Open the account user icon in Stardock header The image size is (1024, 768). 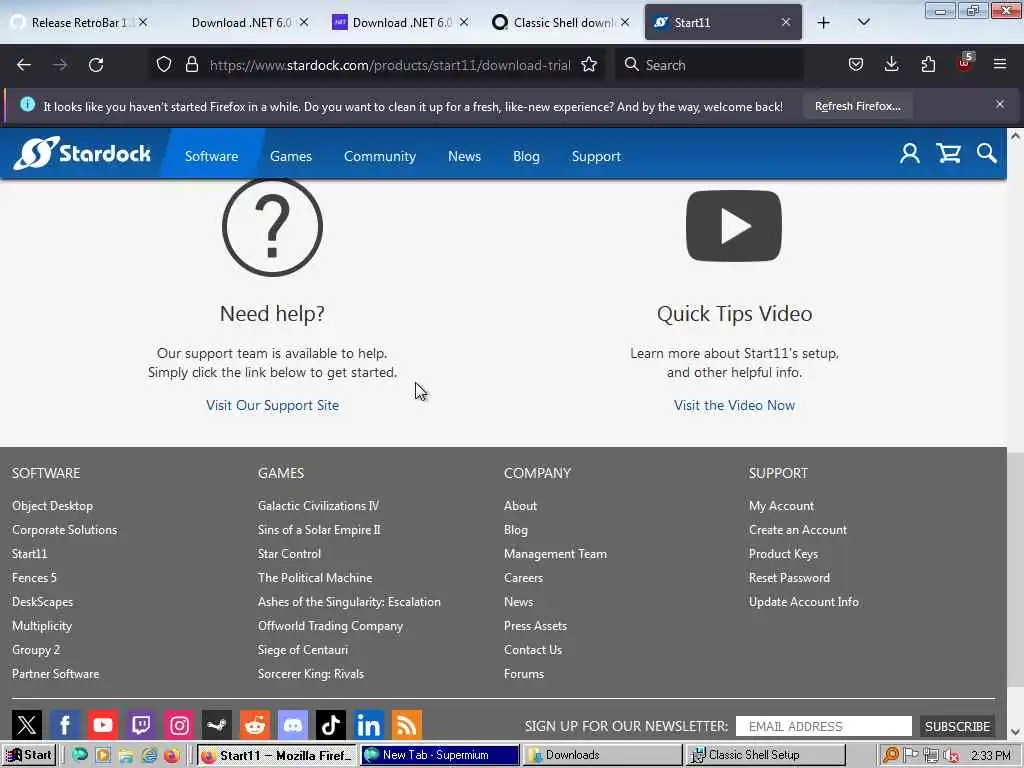pos(909,154)
